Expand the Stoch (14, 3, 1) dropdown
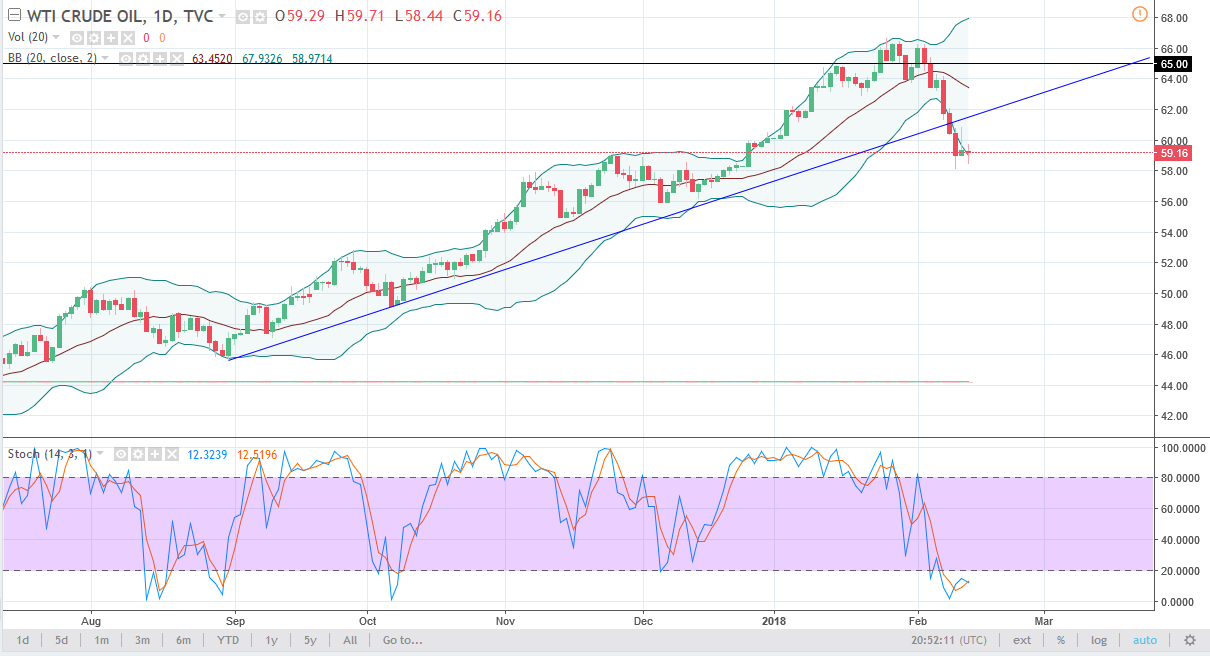 [x=100, y=453]
